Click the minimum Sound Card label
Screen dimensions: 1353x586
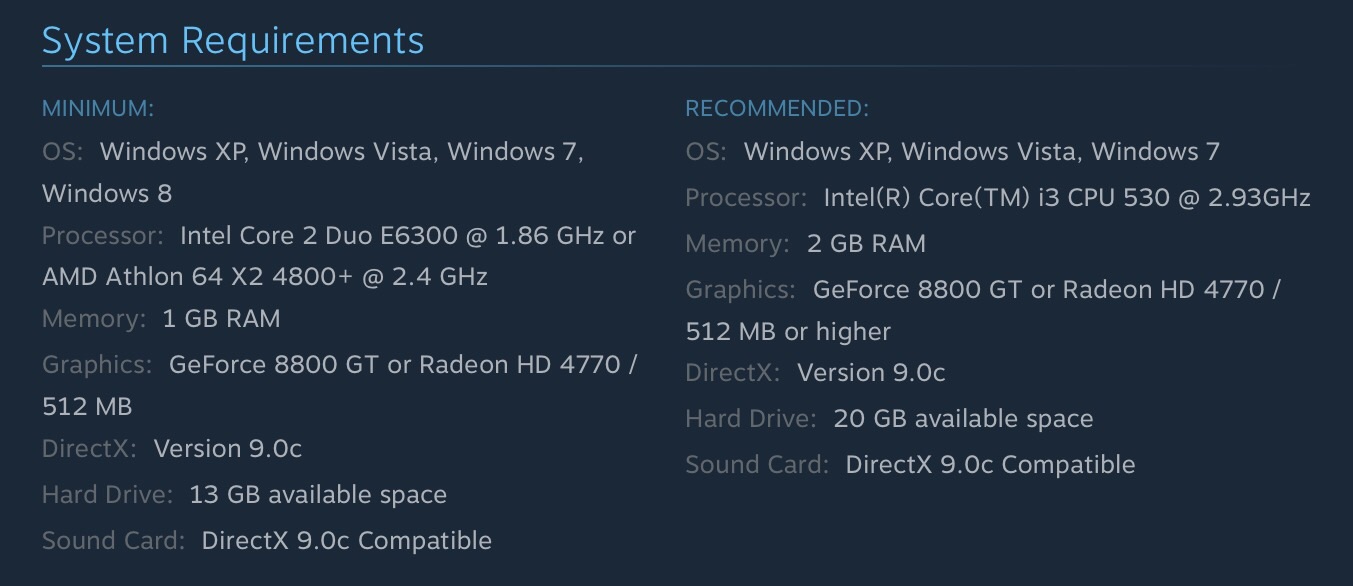[x=113, y=541]
